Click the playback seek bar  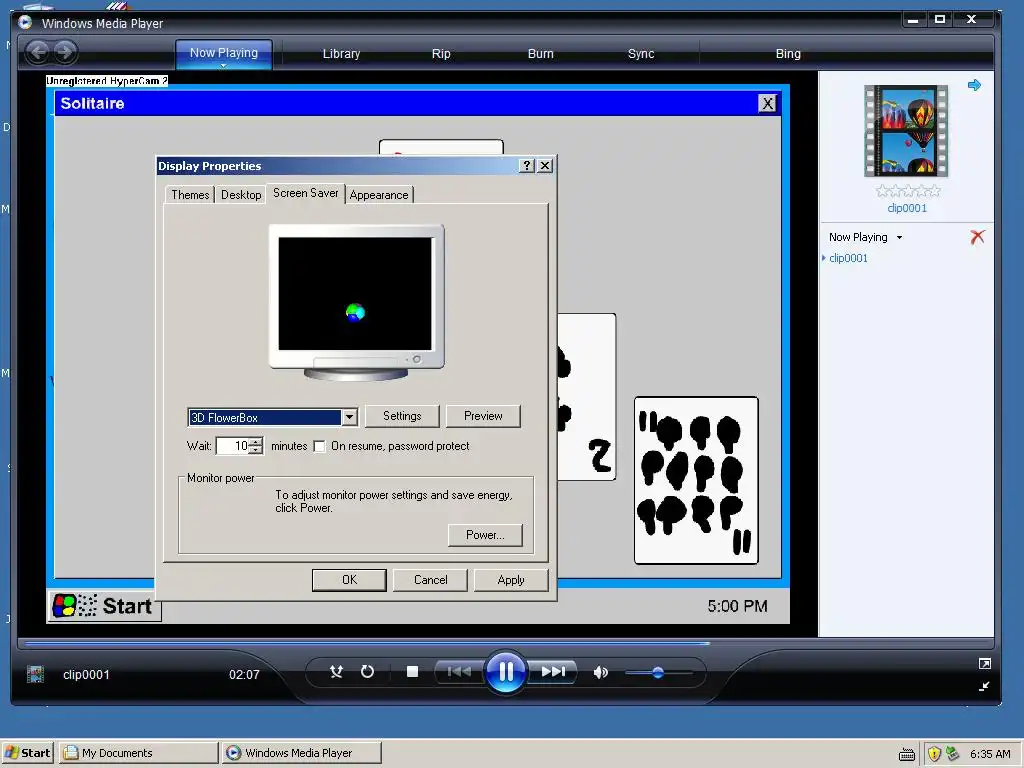pos(505,643)
